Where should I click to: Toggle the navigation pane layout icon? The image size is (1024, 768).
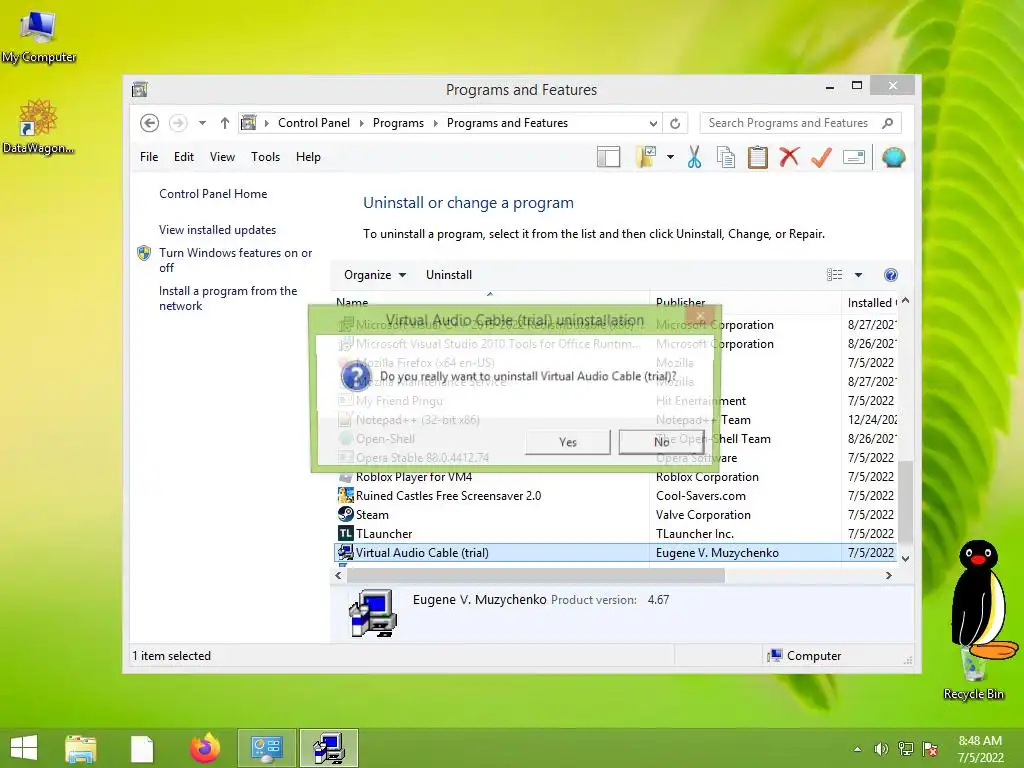pos(608,157)
